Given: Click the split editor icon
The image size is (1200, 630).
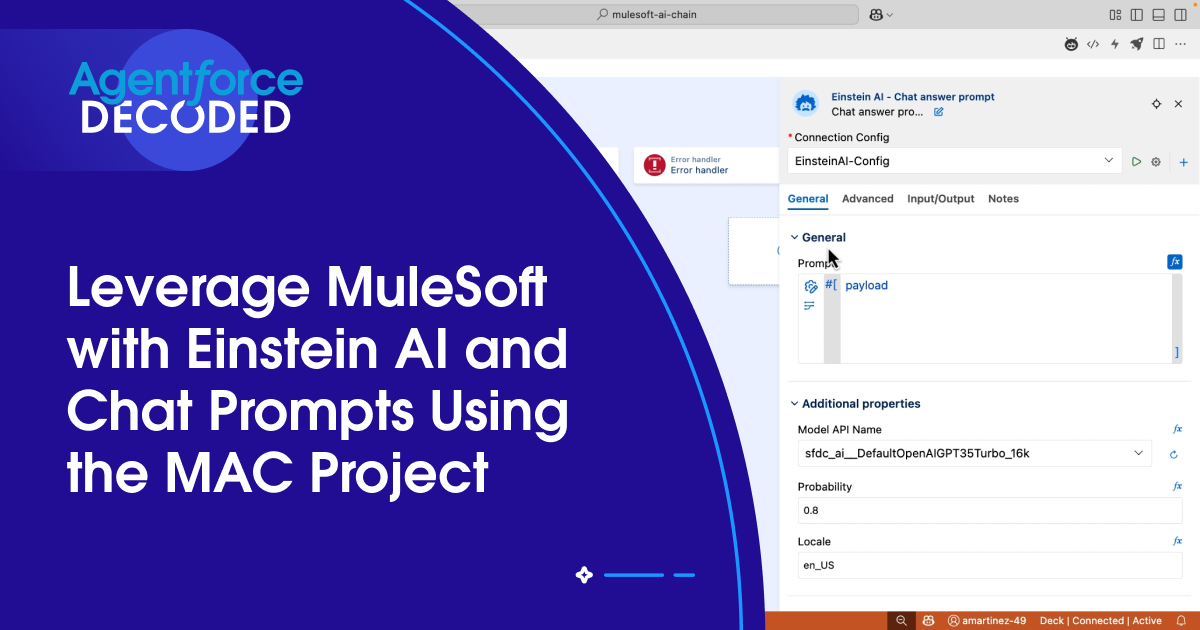Looking at the screenshot, I should coord(1159,44).
